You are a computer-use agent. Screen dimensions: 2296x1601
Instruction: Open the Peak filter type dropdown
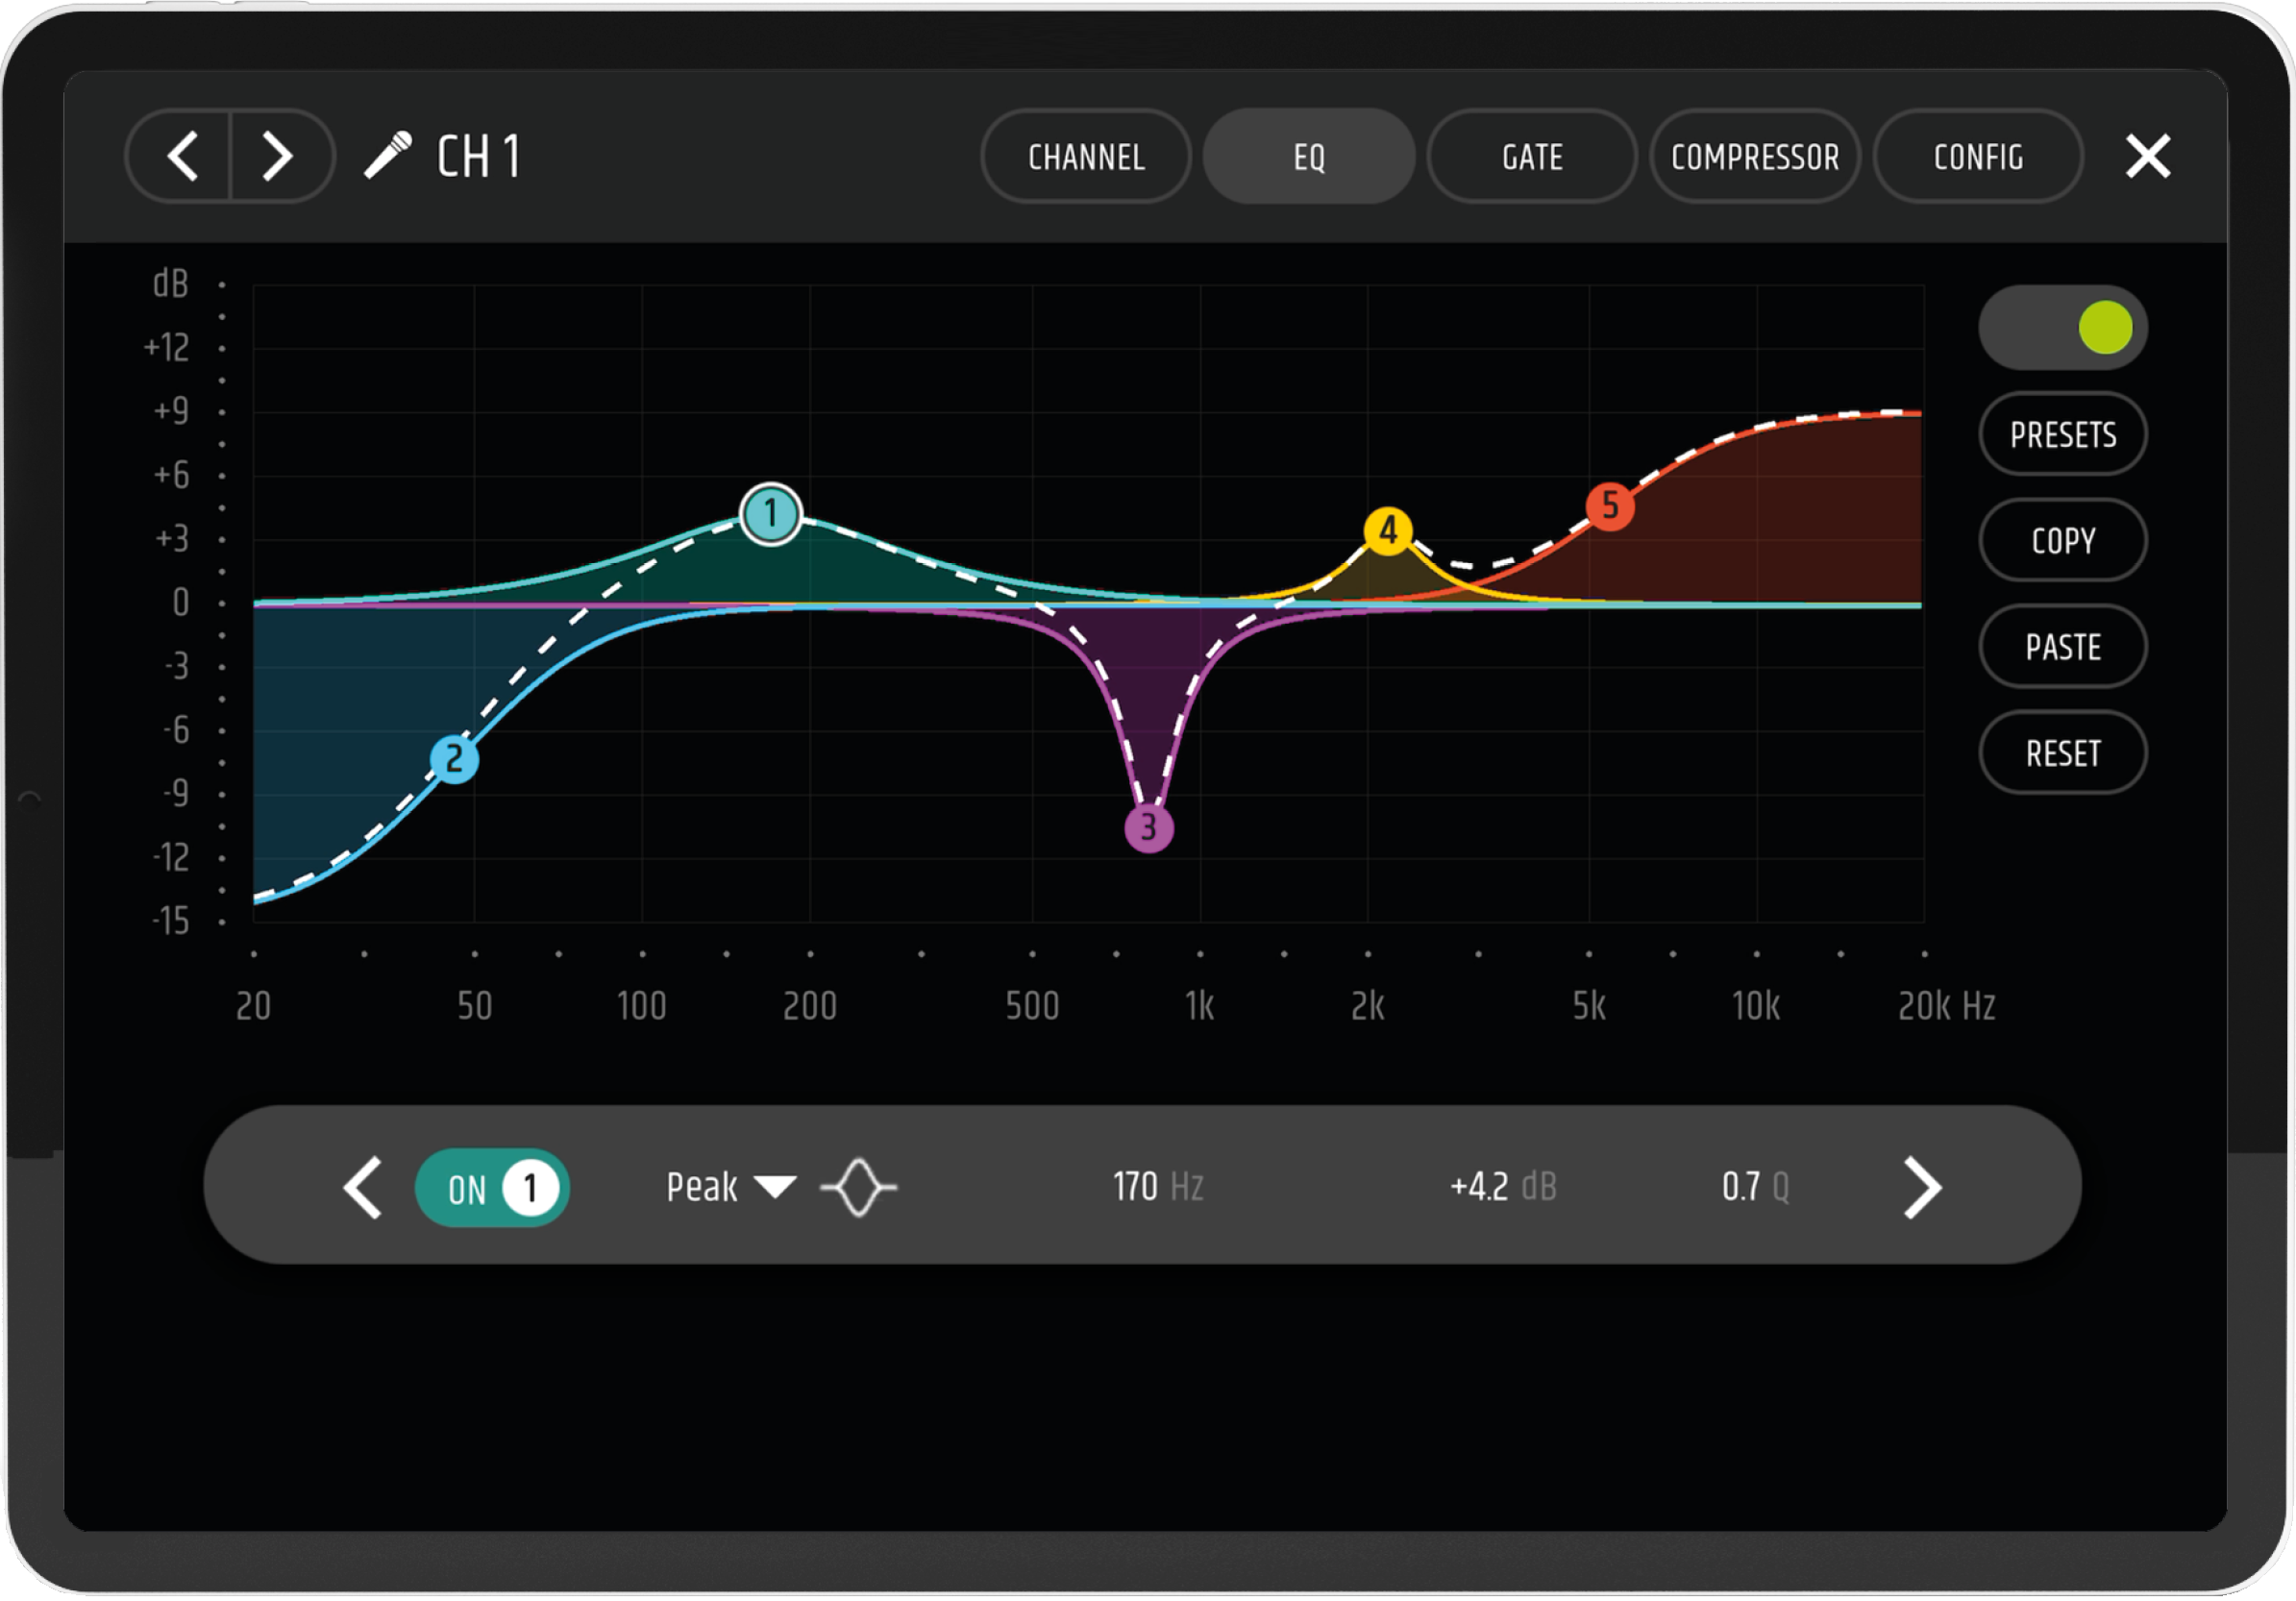pos(731,1188)
